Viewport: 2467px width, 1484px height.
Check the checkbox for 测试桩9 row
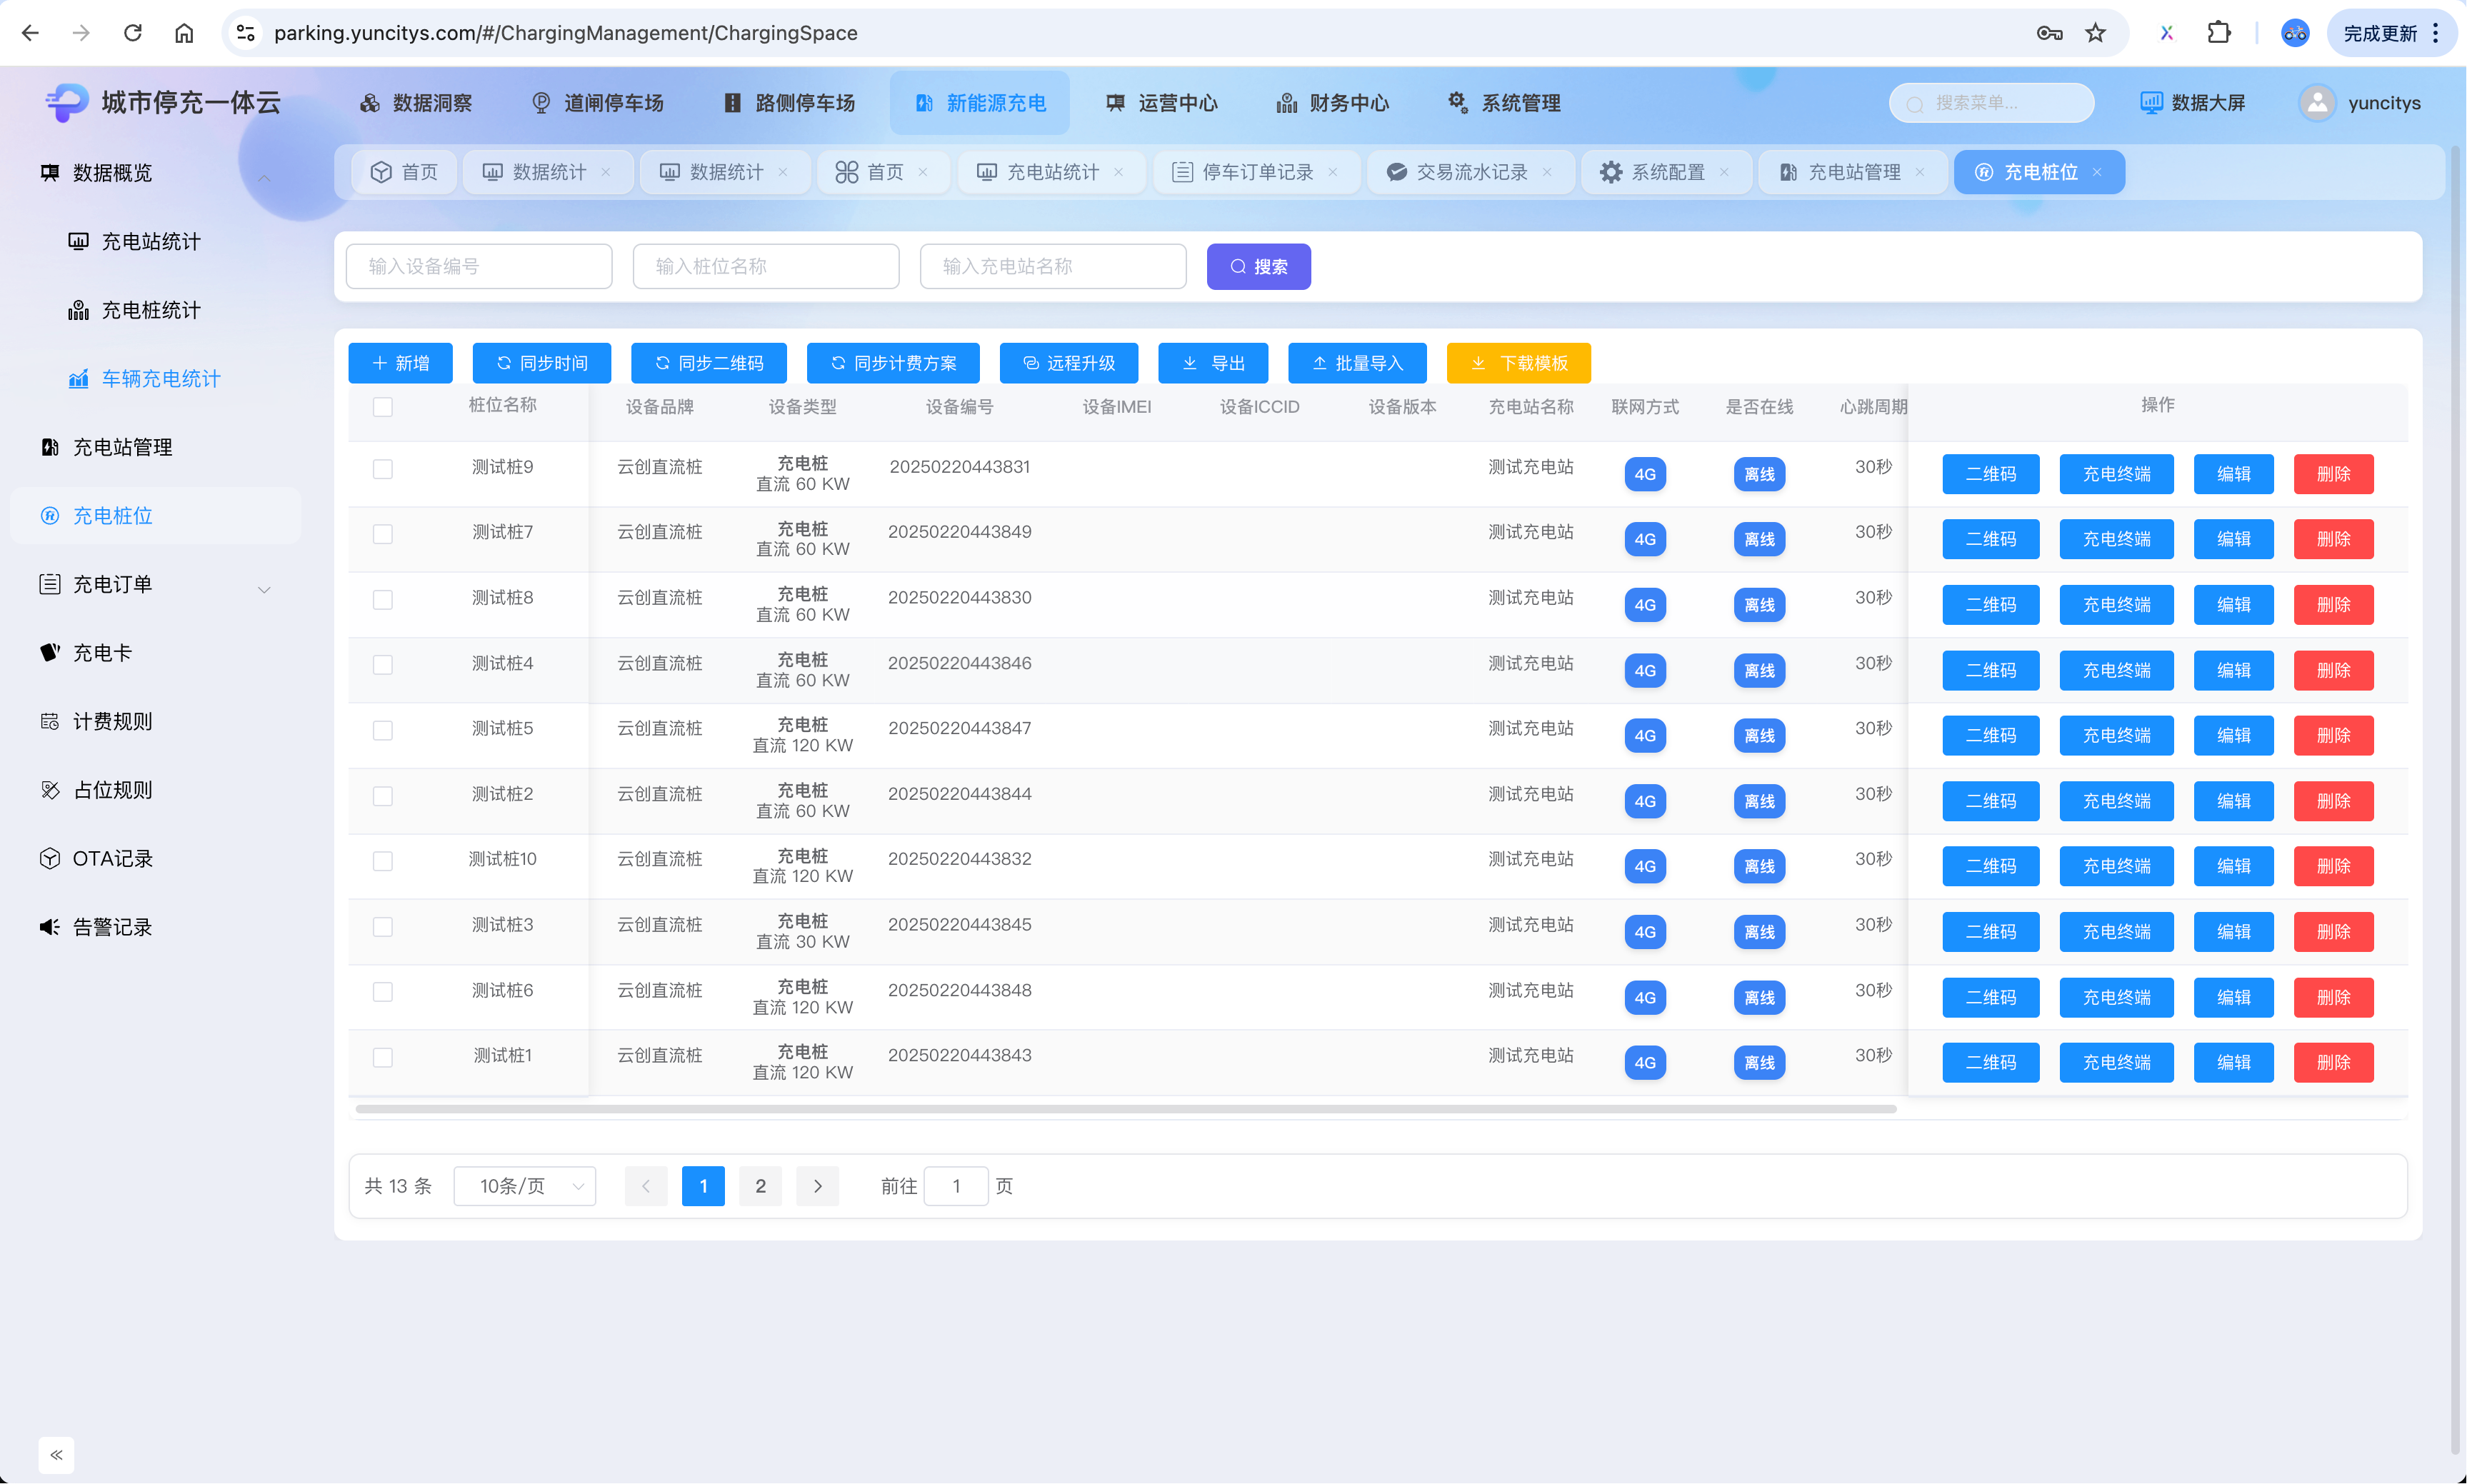tap(382, 469)
